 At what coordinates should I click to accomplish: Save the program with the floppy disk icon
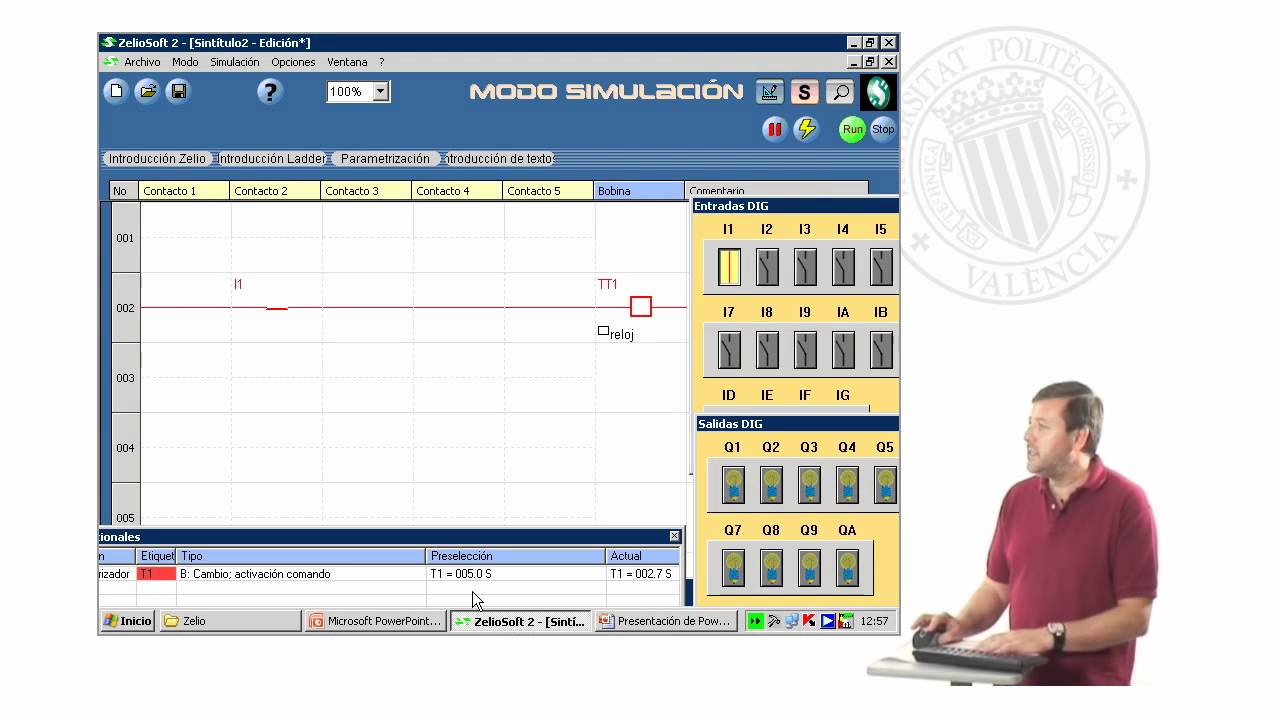[x=178, y=92]
